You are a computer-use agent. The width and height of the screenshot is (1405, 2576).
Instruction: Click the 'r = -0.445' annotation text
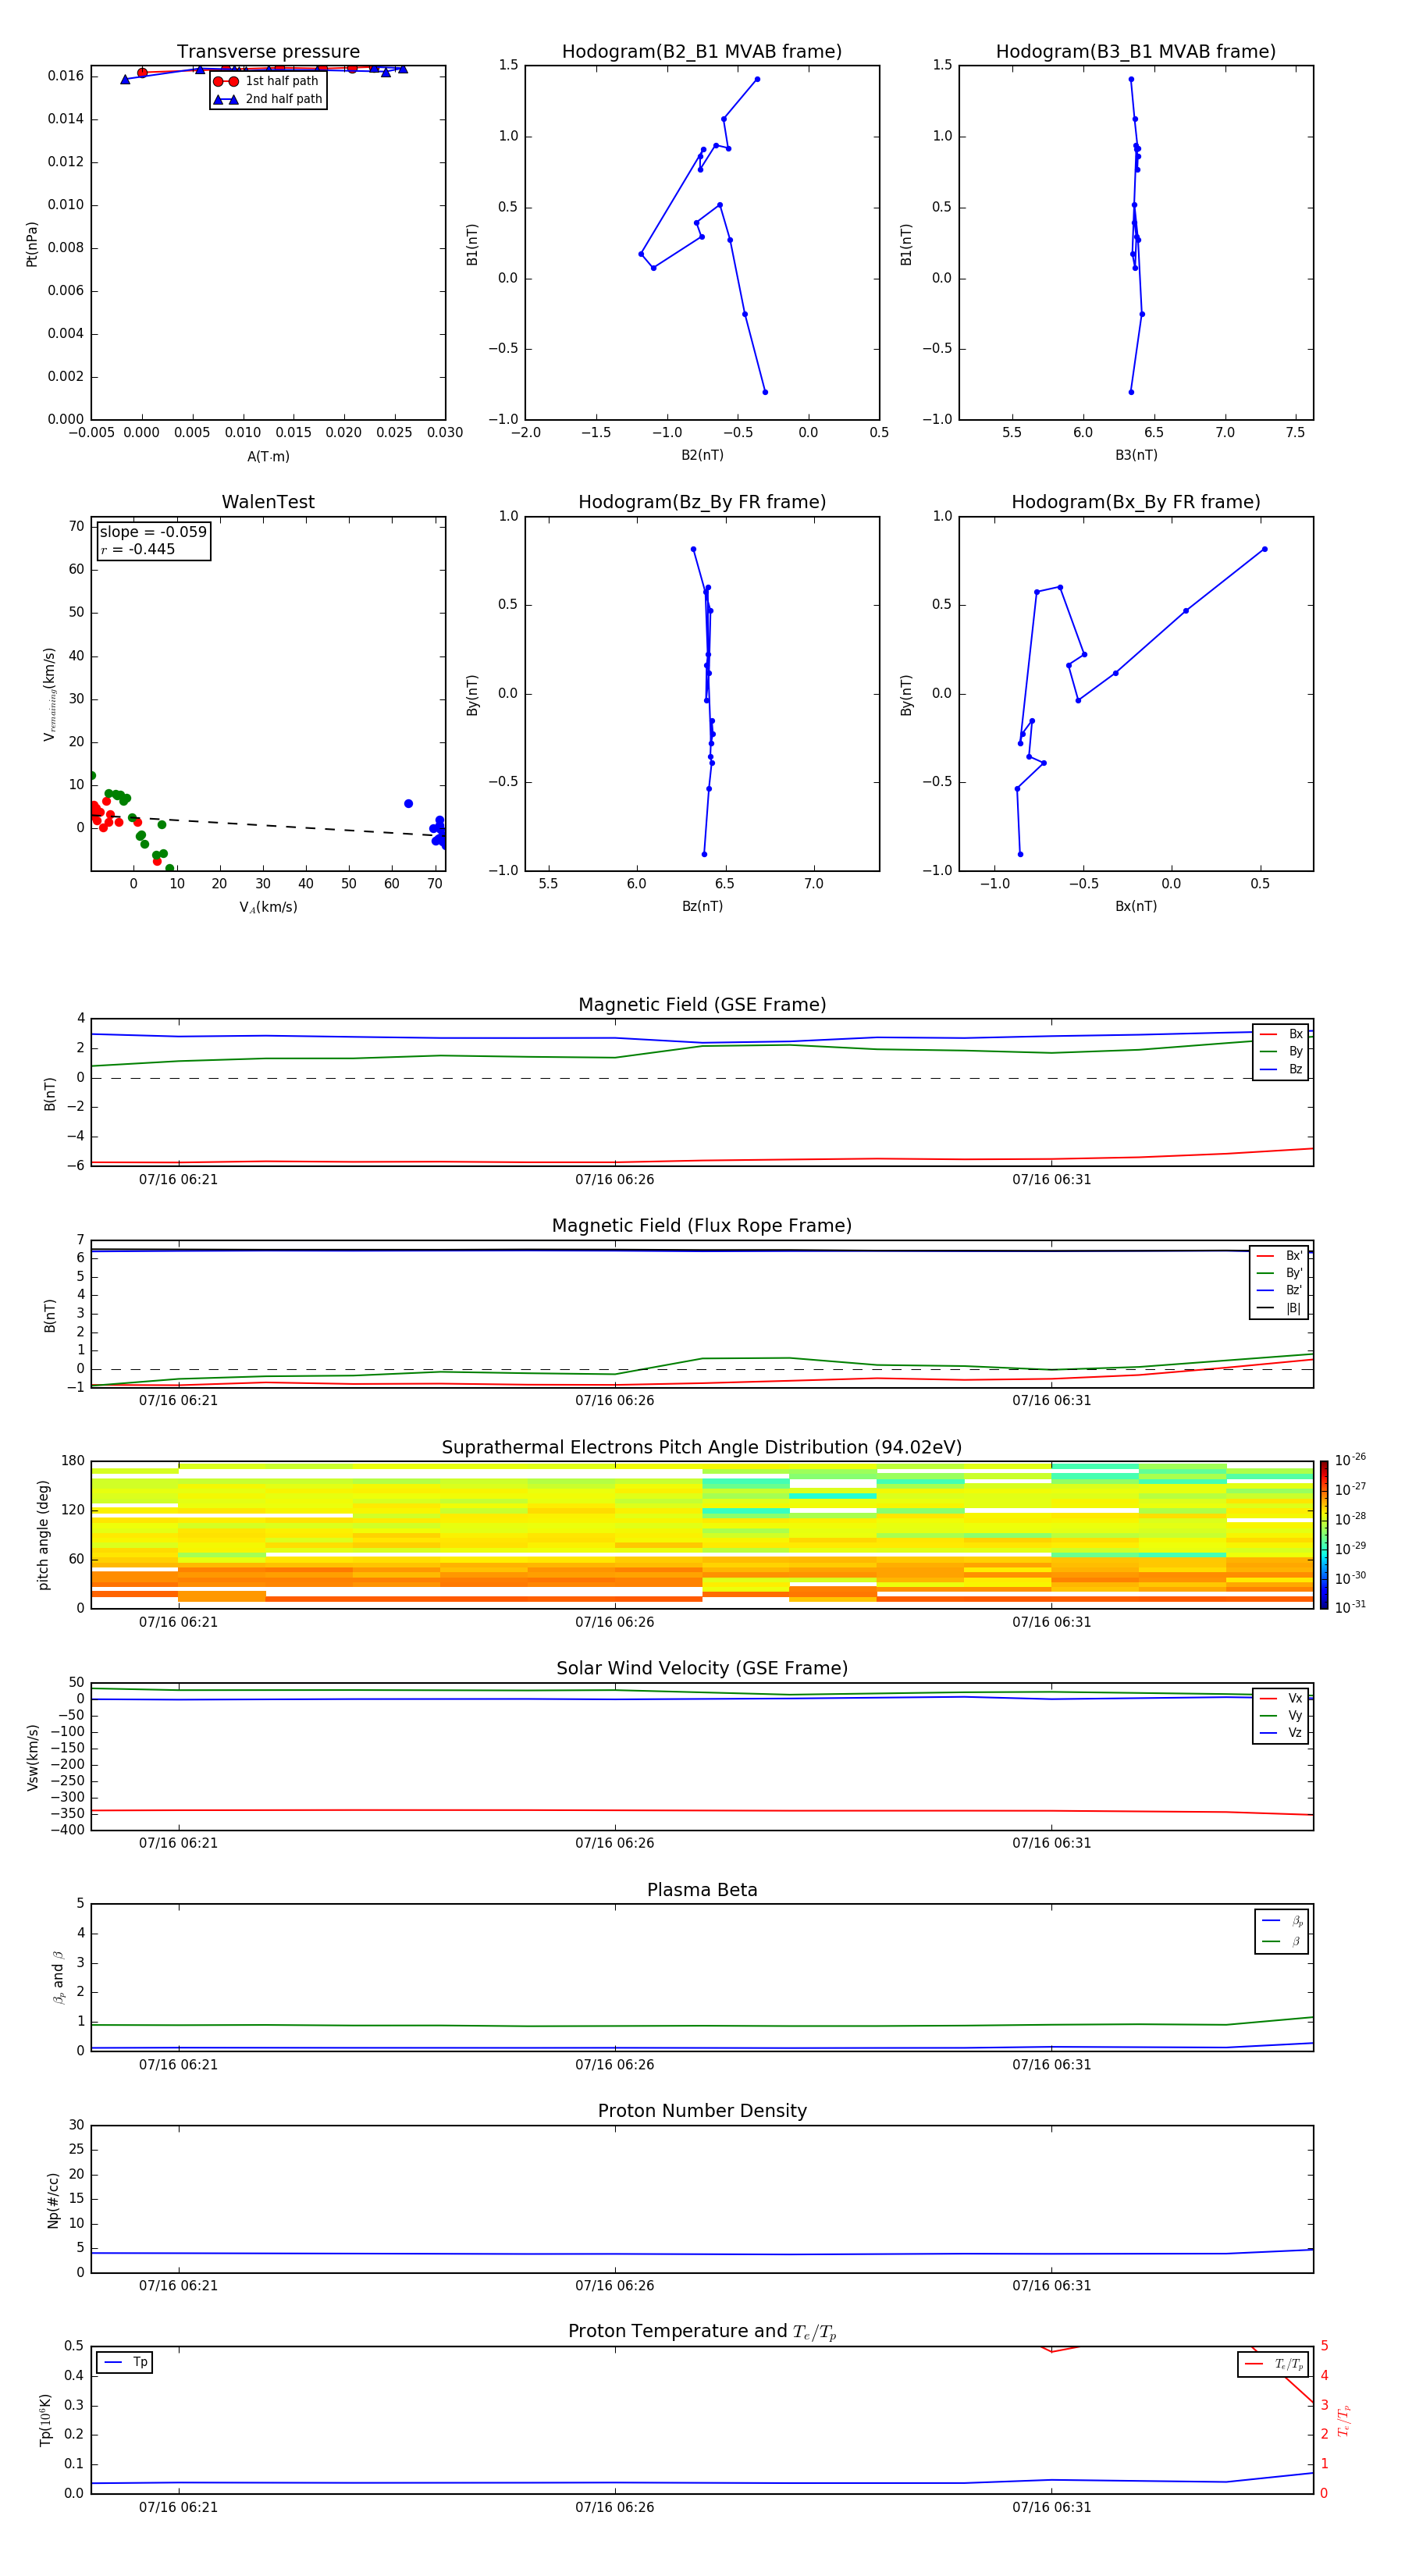pyautogui.click(x=138, y=549)
